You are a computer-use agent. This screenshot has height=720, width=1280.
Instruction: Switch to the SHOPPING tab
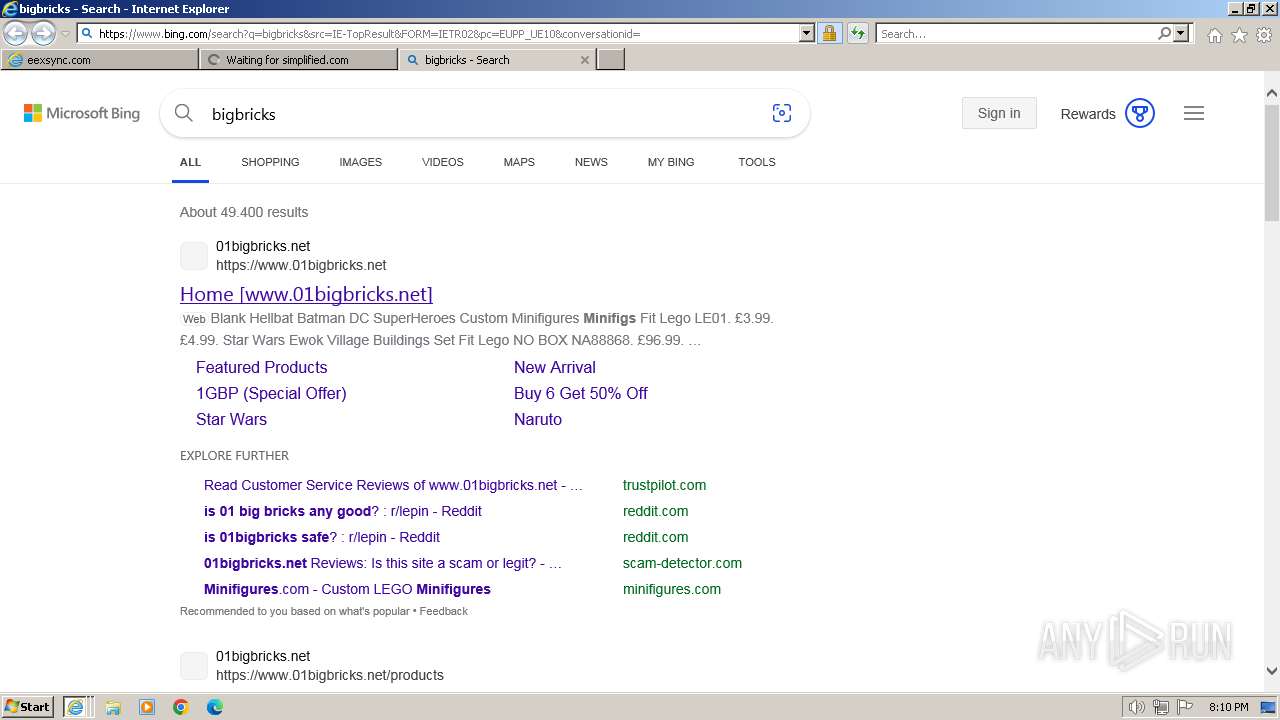[270, 162]
